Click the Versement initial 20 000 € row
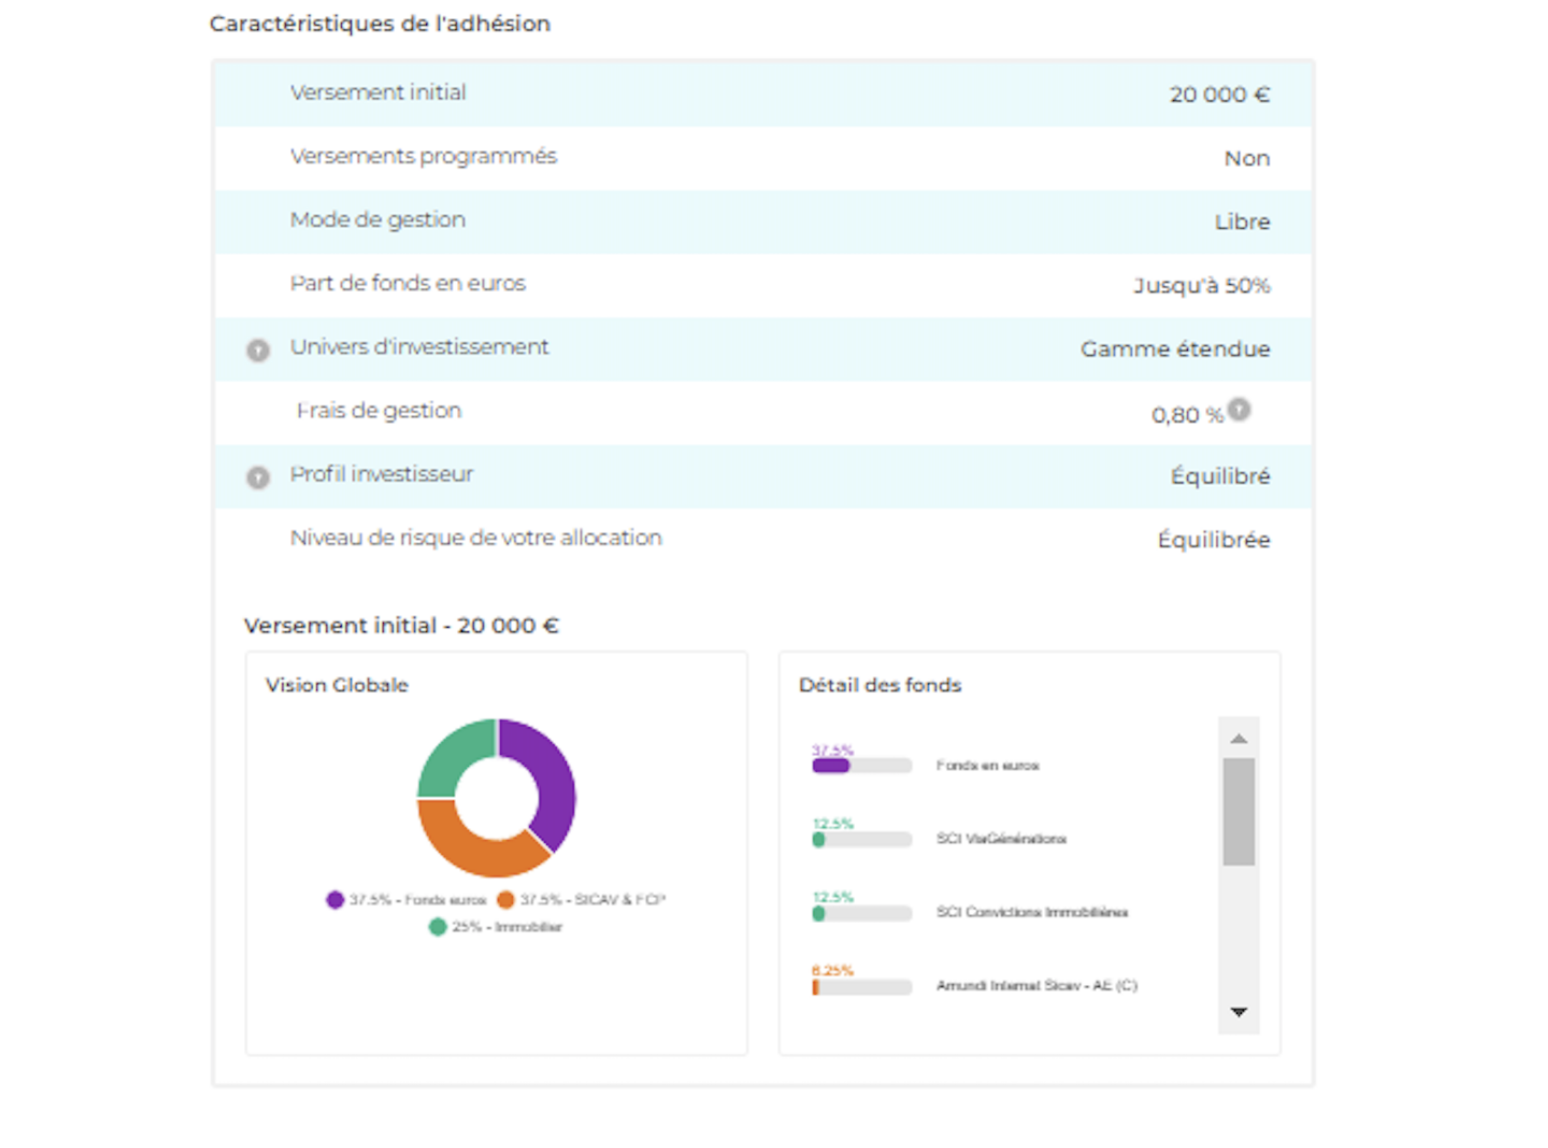1548x1148 pixels. pos(762,94)
